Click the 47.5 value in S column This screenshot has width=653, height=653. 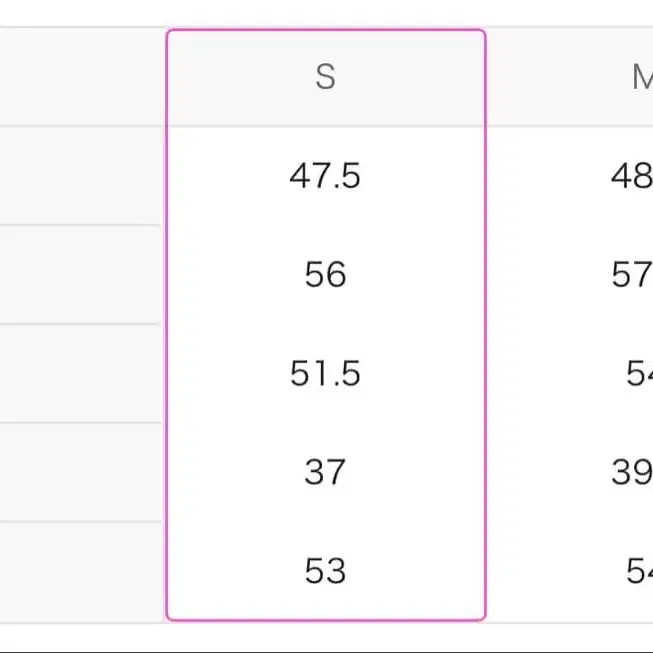325,176
